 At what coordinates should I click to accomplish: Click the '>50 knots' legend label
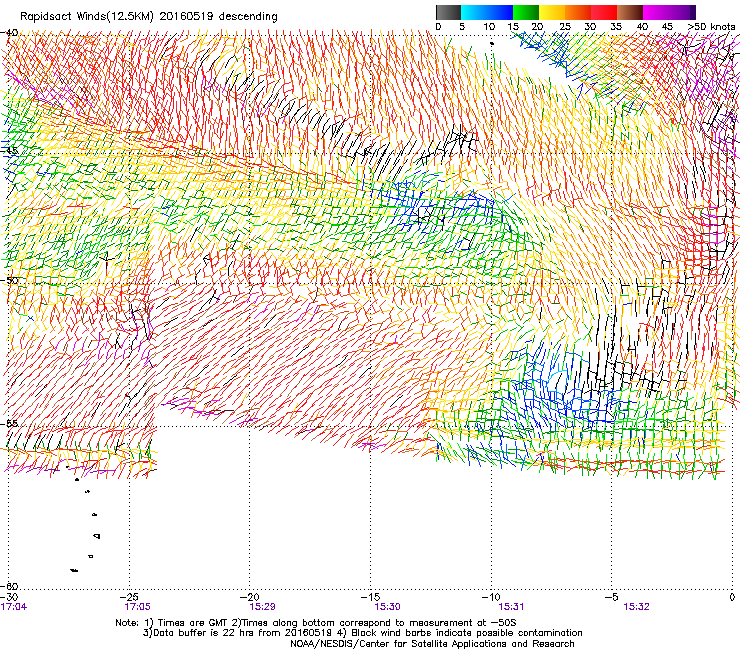[711, 27]
